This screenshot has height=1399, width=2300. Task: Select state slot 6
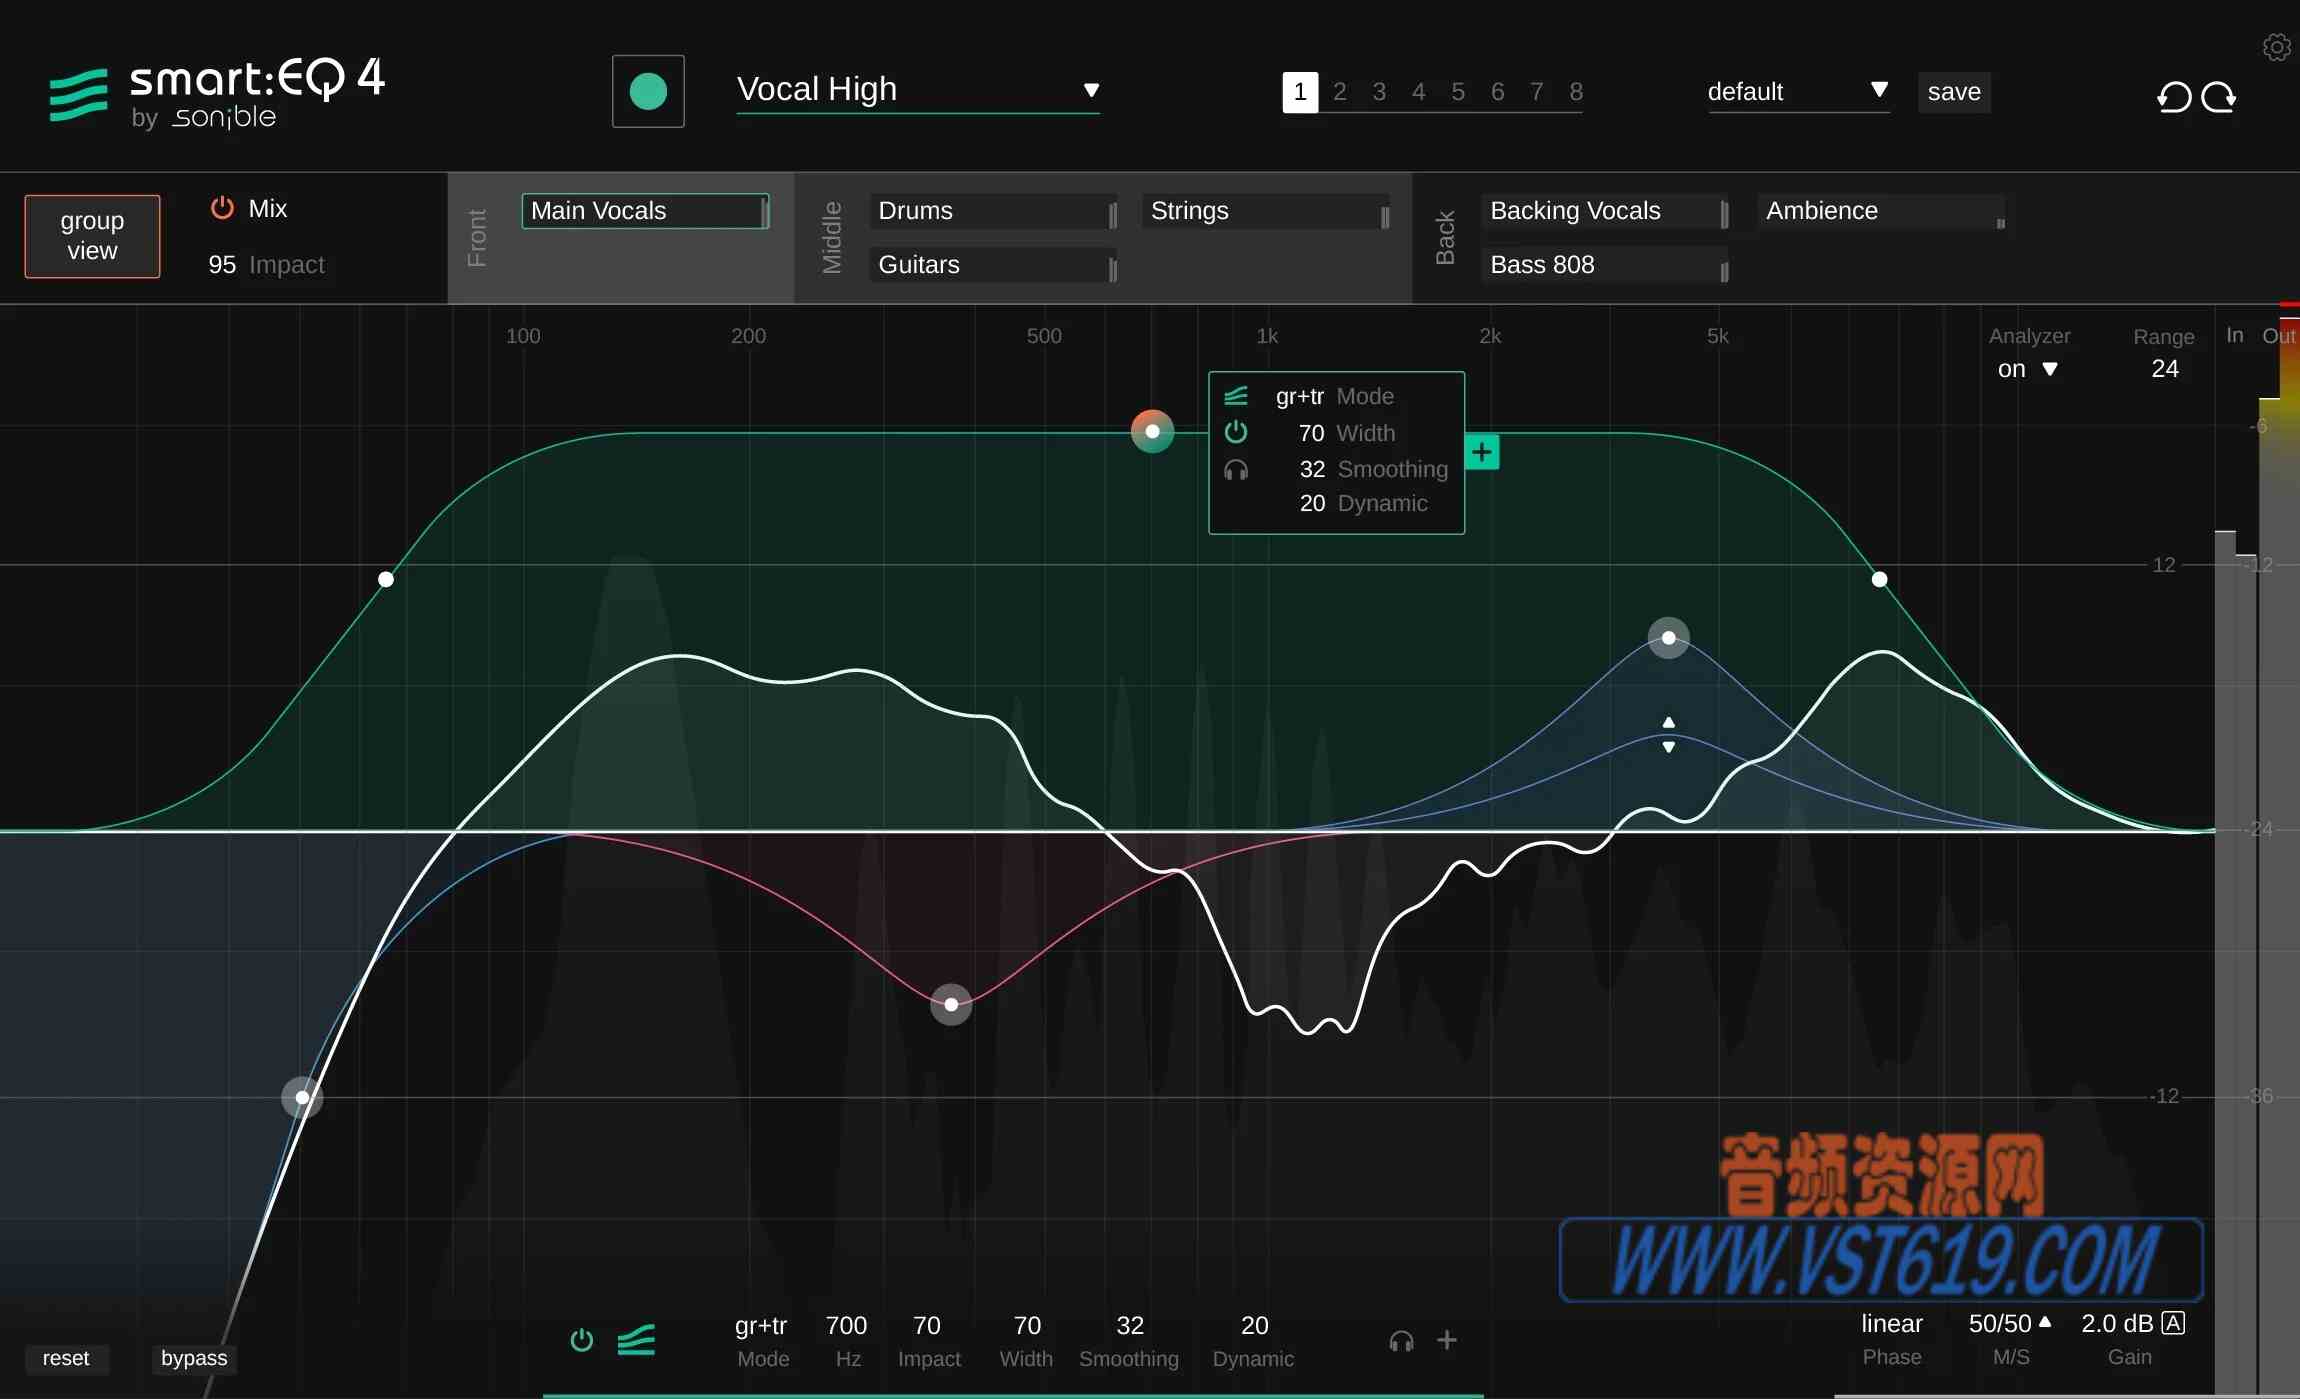click(x=1497, y=92)
